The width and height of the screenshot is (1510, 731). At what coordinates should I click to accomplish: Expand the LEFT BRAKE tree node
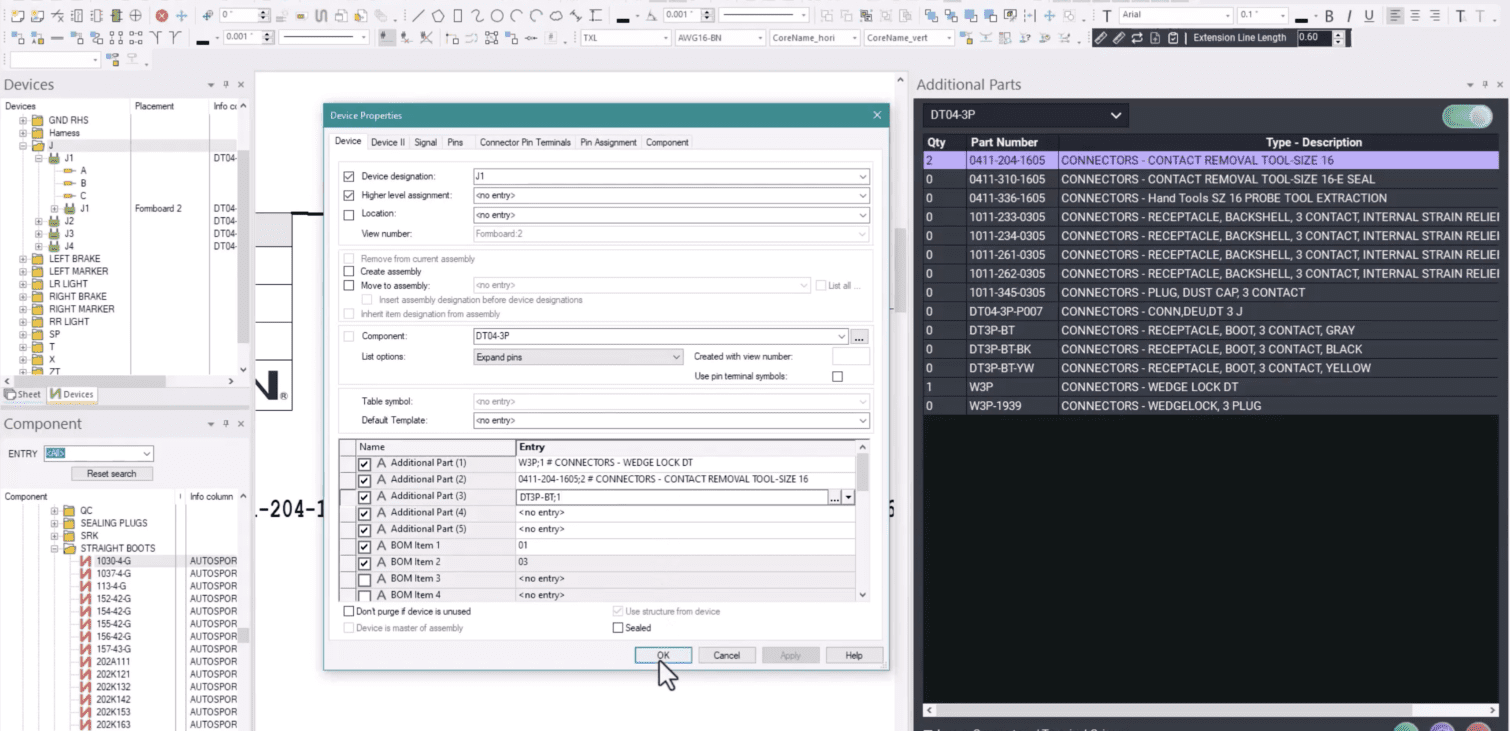click(23, 259)
